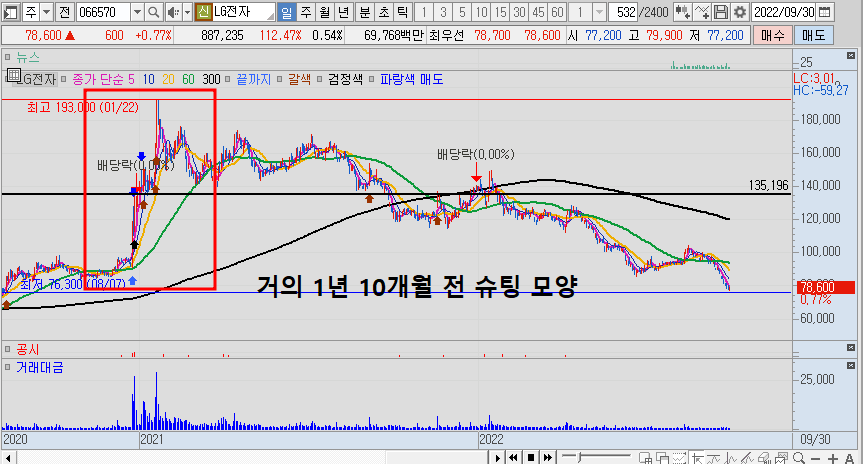Select the 15 interval button
The height and width of the screenshot is (464, 863).
[x=500, y=12]
